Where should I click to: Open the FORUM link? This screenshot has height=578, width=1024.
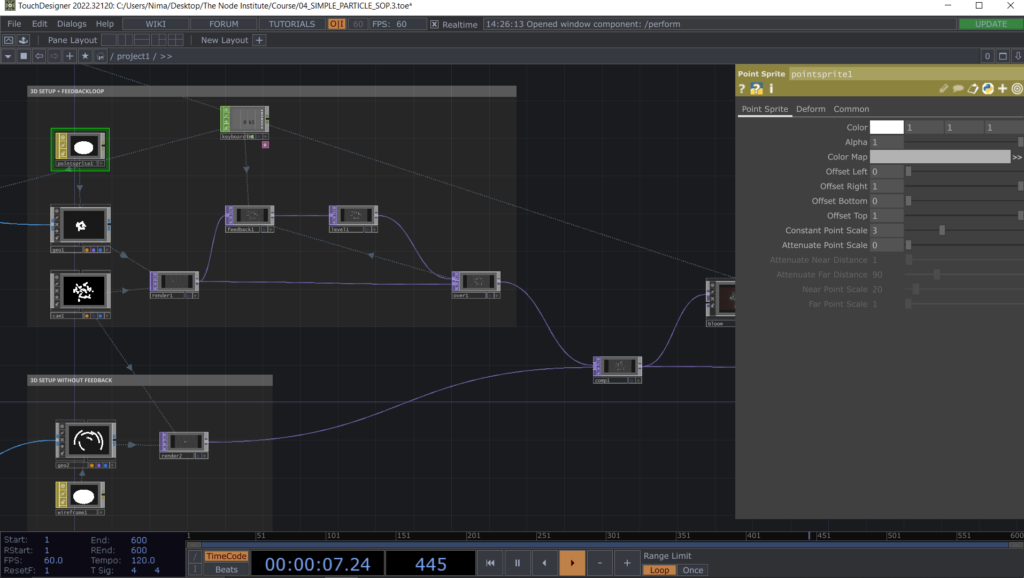(223, 24)
